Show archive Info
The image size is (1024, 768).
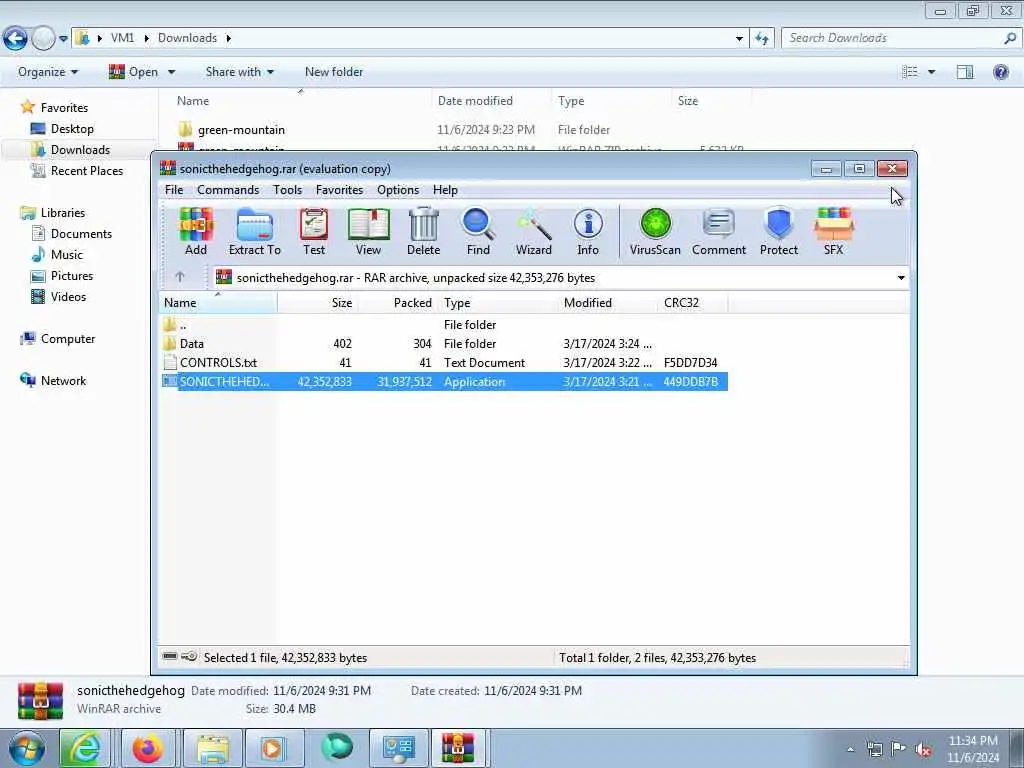[x=588, y=232]
